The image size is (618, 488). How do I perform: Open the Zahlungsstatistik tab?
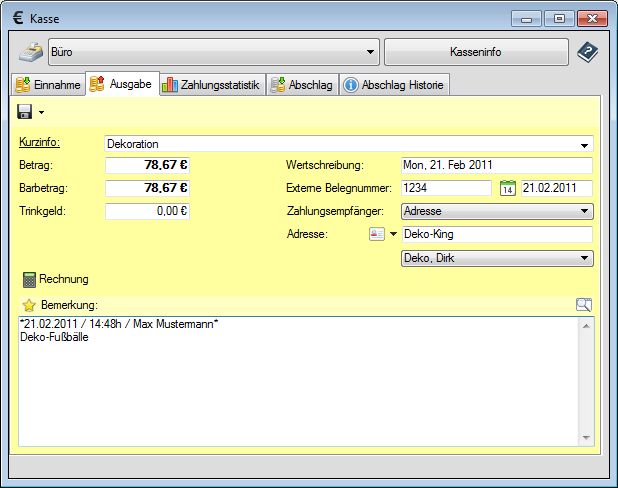(212, 85)
